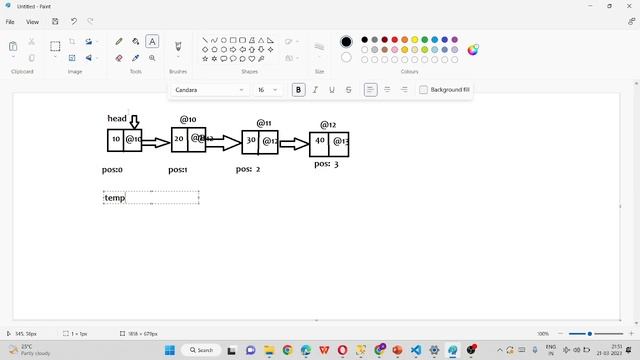Open the Candara font family dropdown

209,90
